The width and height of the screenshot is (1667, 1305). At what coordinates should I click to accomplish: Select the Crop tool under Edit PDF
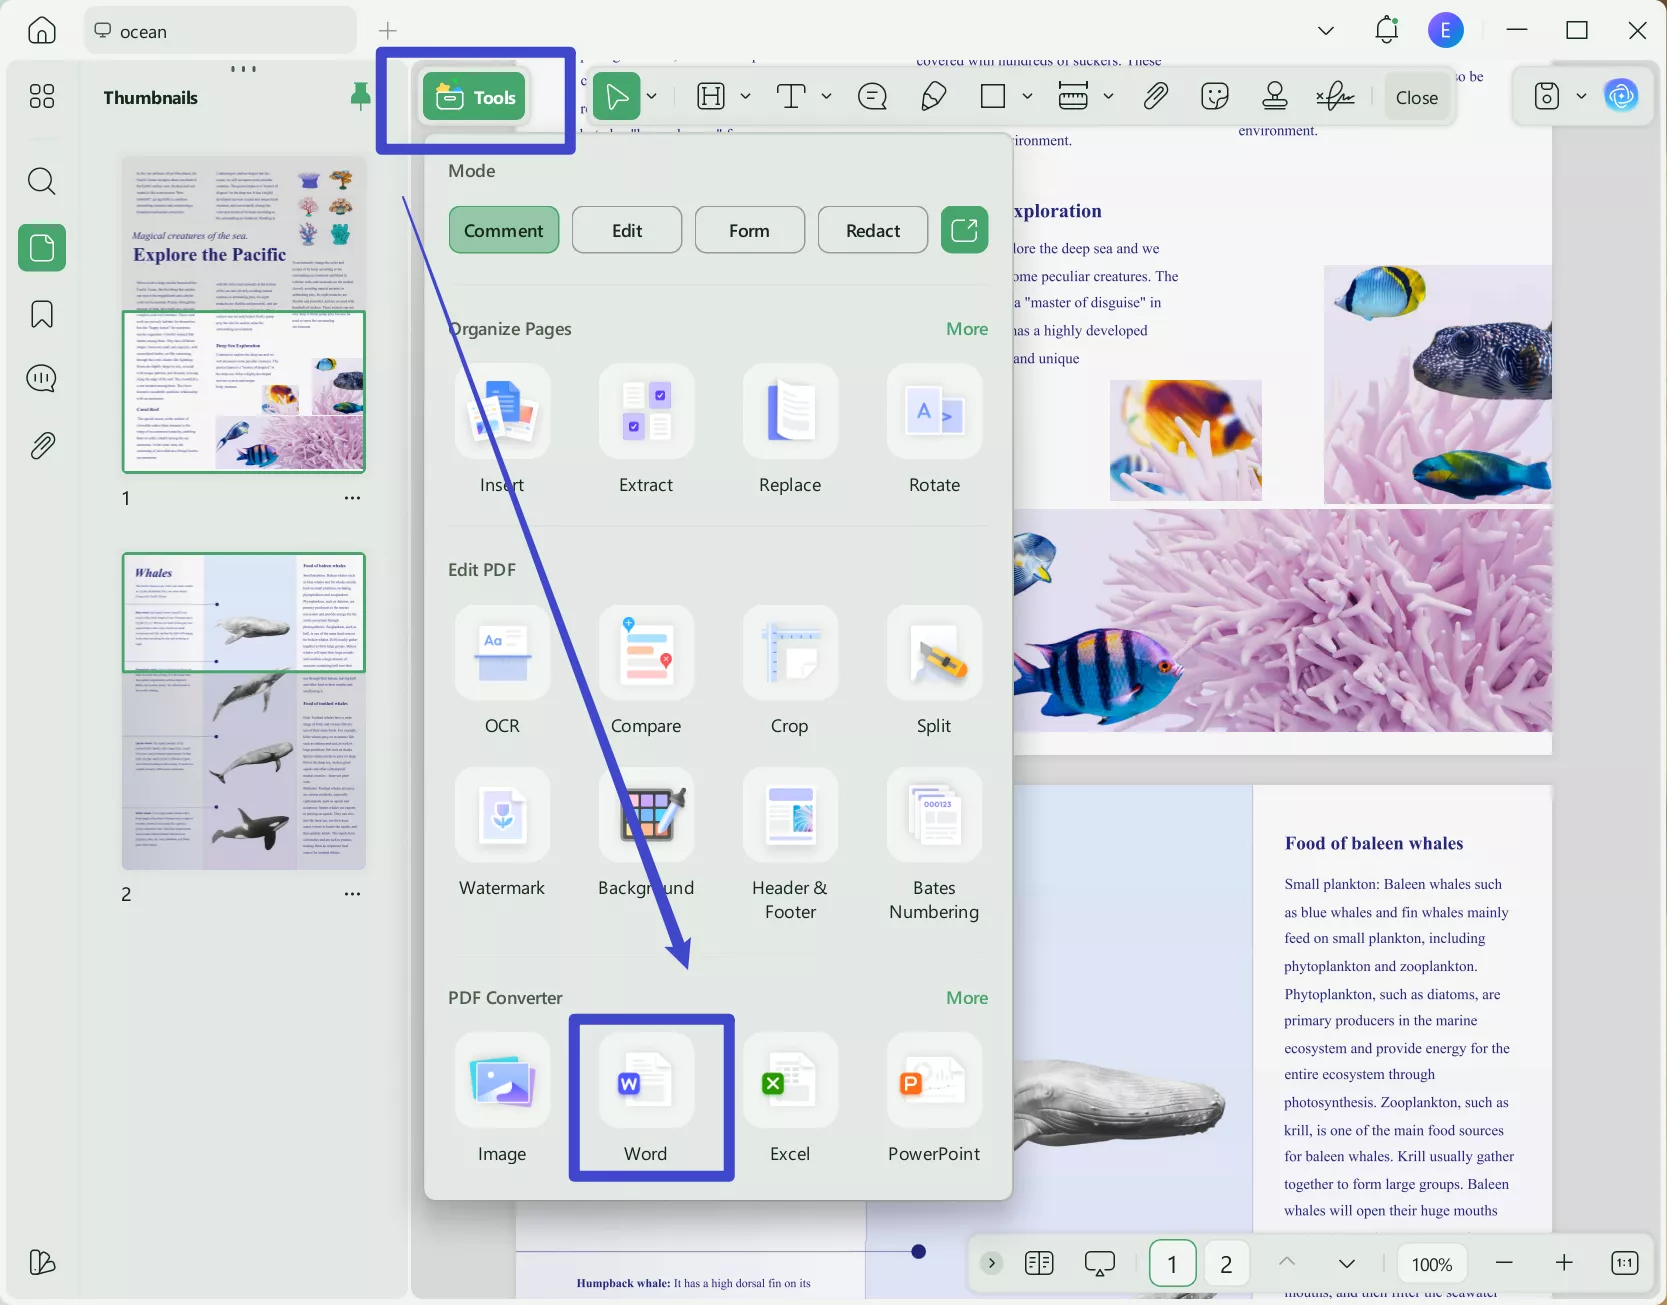[790, 670]
